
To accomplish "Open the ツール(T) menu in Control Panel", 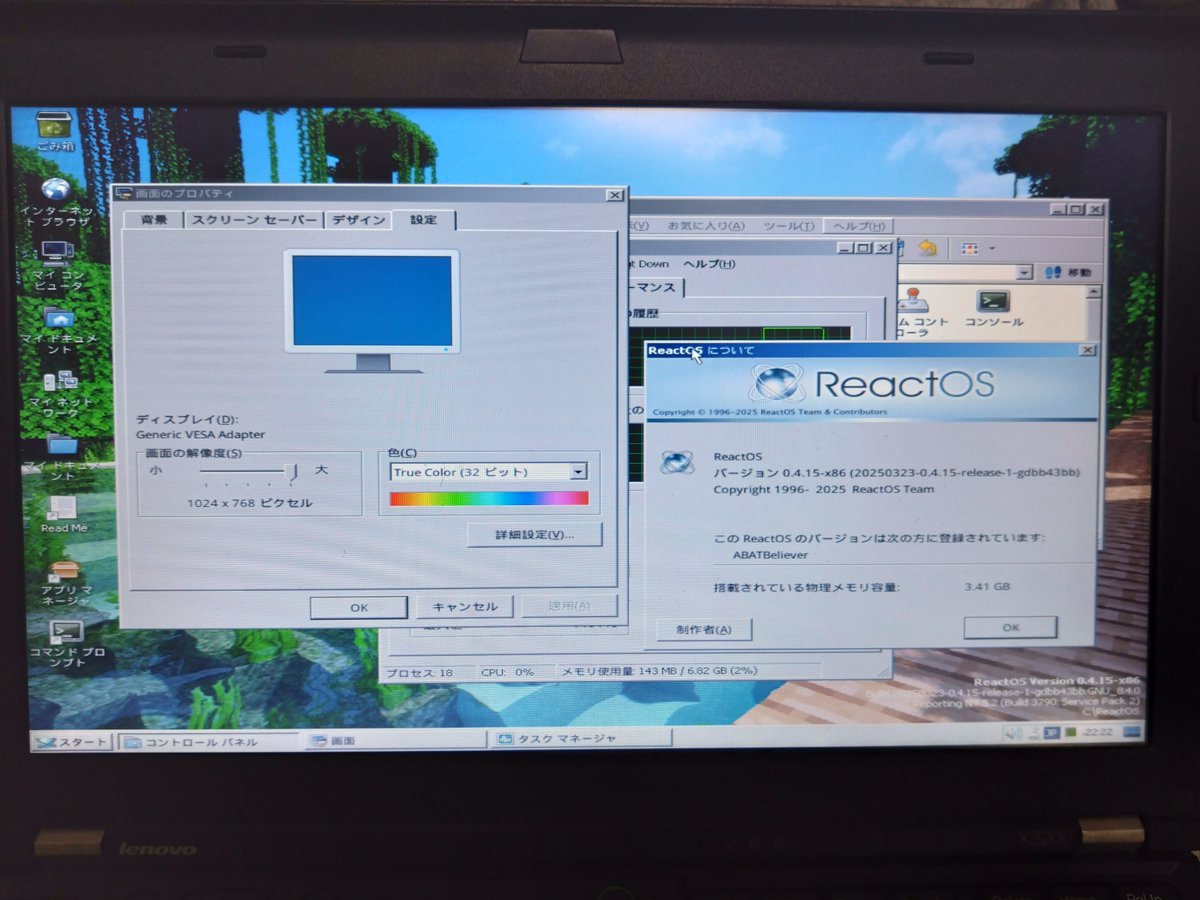I will pos(788,227).
